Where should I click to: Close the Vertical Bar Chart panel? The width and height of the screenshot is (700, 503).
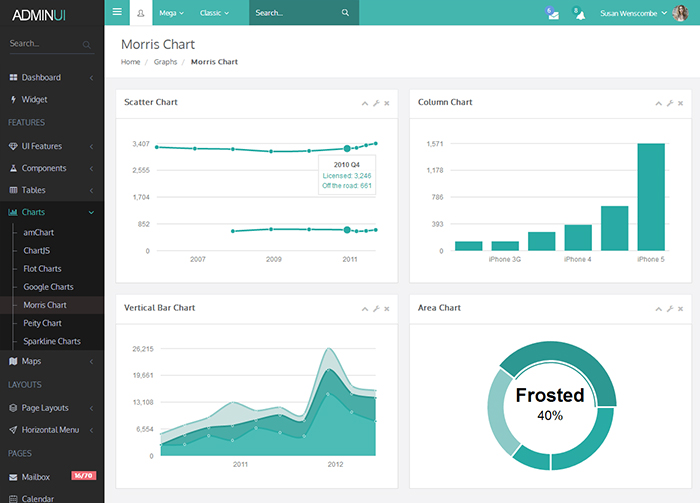387,309
